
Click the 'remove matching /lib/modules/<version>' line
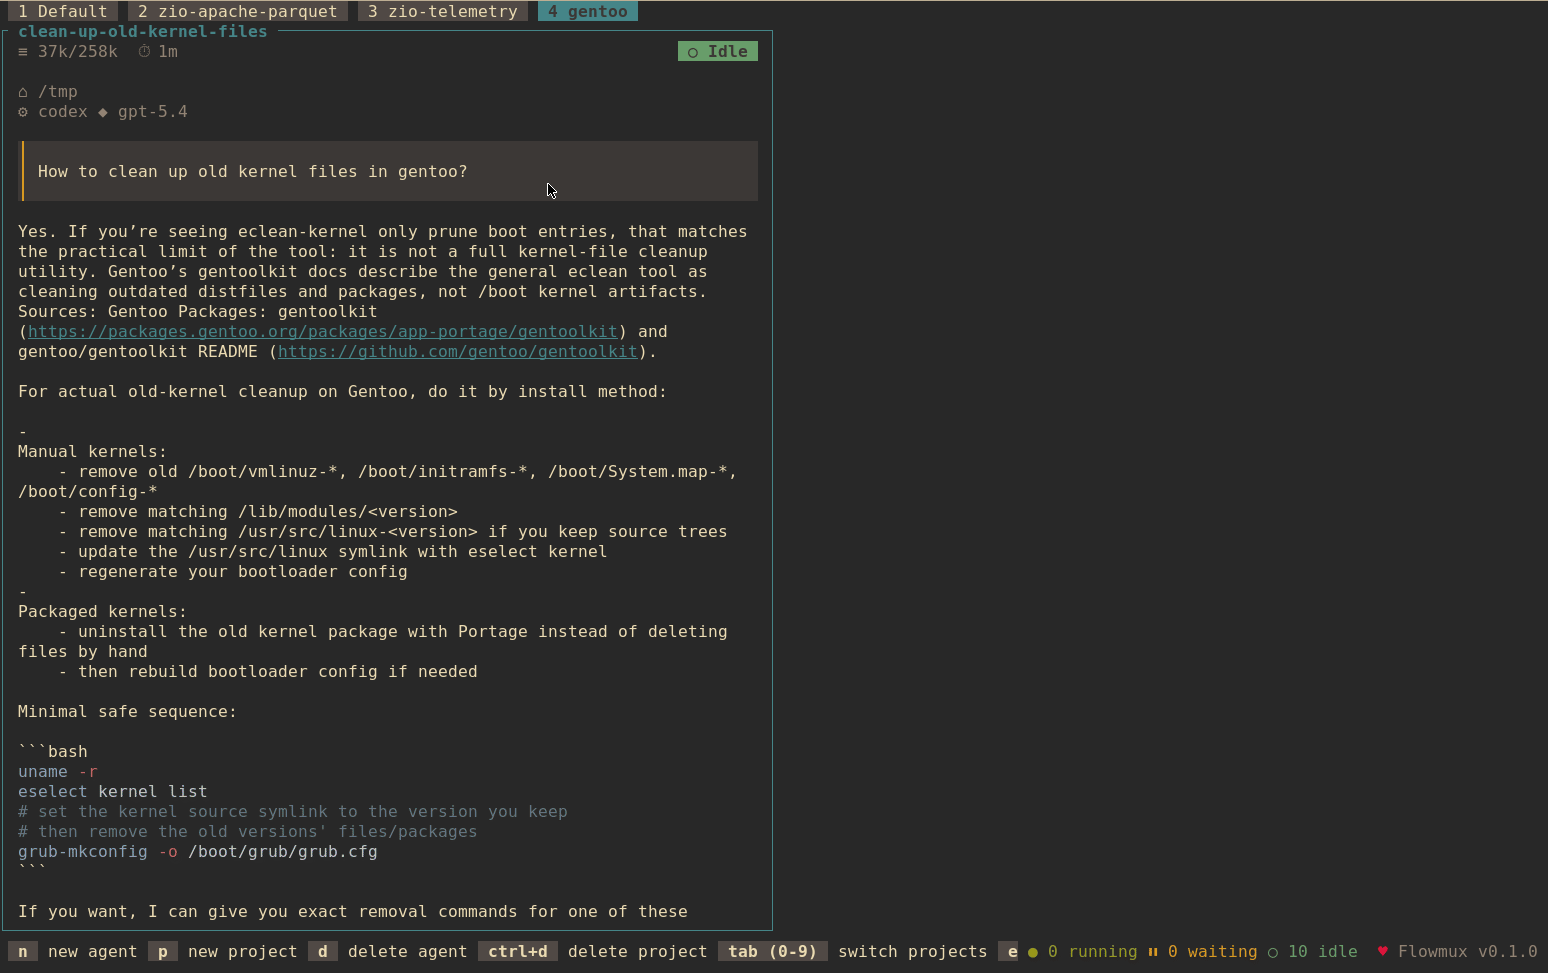pos(258,512)
